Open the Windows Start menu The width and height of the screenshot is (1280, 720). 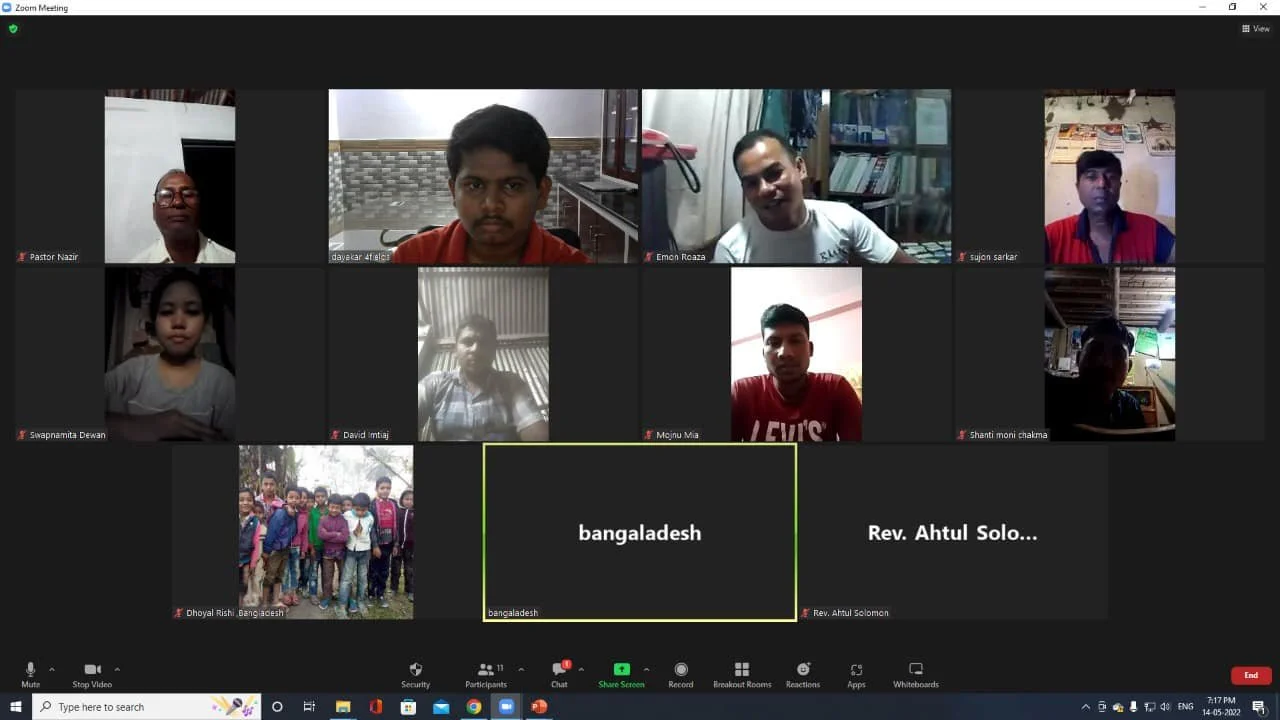tap(14, 707)
